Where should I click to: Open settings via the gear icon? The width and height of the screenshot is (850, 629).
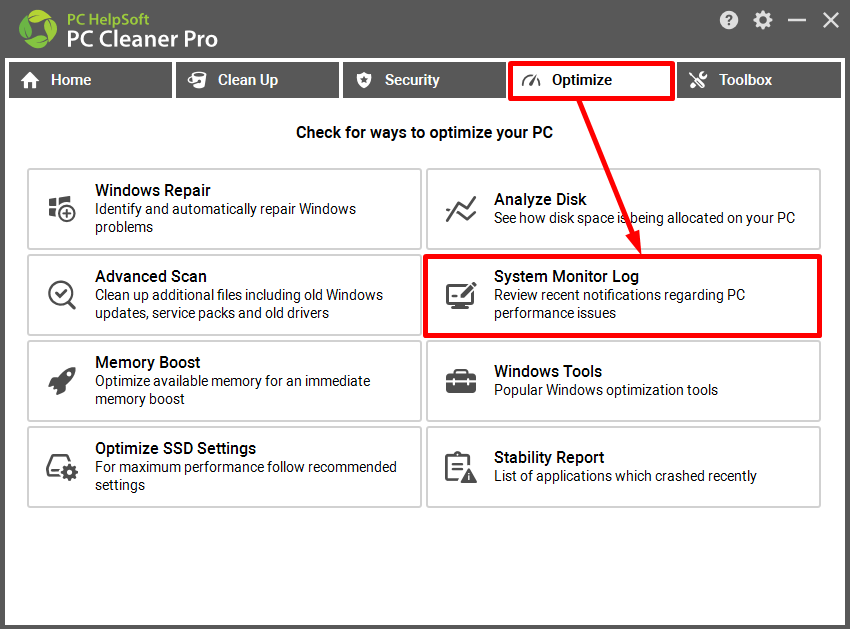[x=763, y=21]
